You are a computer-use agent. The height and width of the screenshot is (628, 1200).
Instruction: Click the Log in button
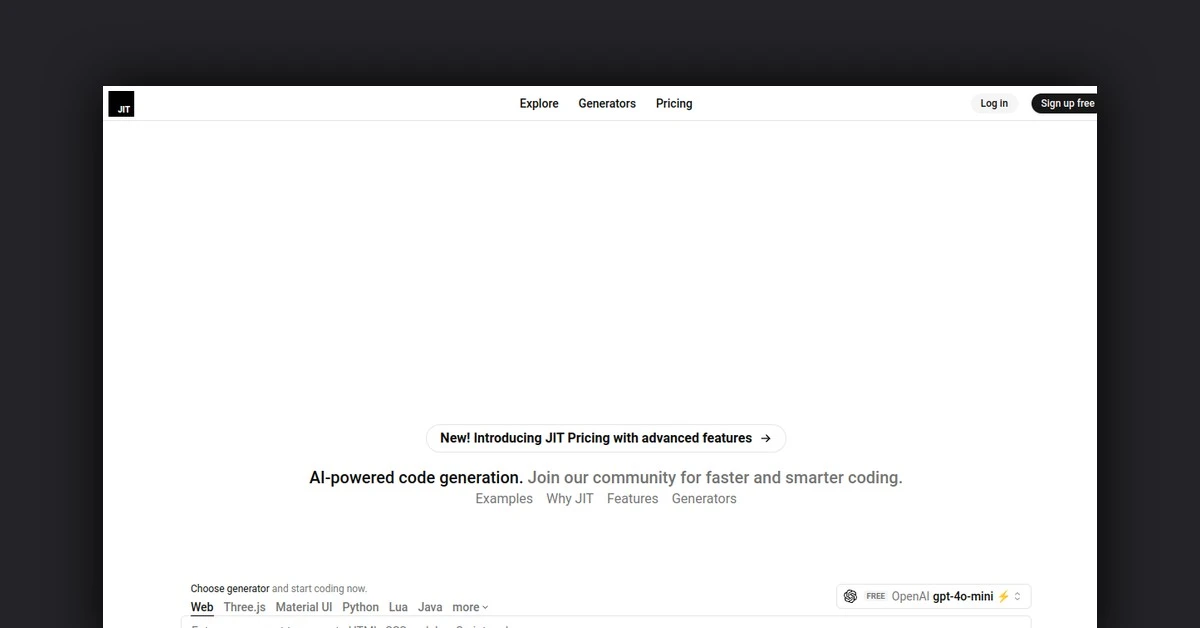click(993, 103)
